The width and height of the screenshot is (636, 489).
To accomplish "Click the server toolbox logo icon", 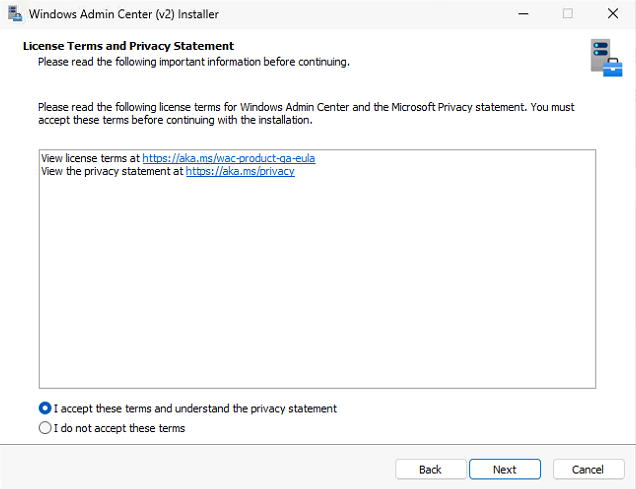I will 606,58.
